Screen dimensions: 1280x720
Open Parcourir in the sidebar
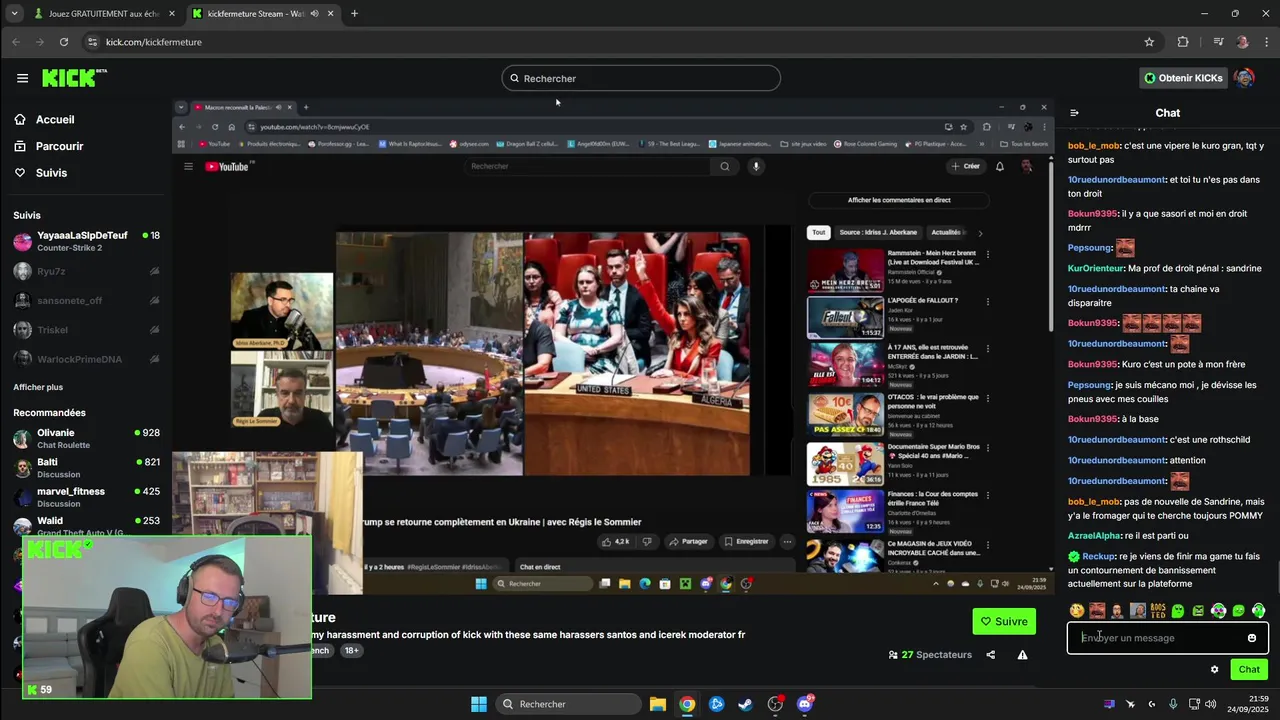coord(48,146)
